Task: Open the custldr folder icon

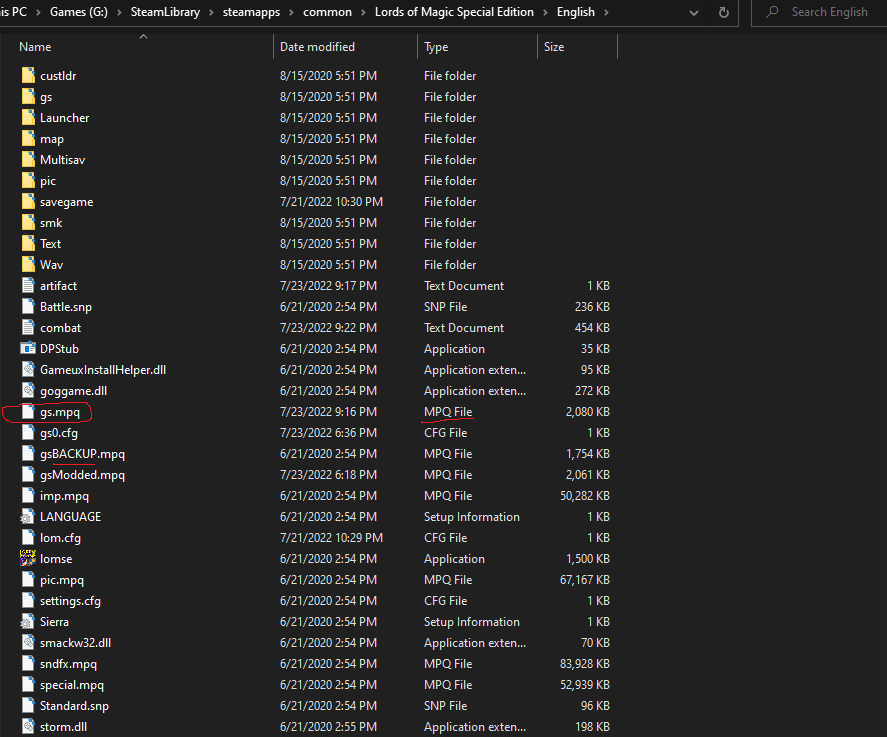Action: (x=28, y=76)
